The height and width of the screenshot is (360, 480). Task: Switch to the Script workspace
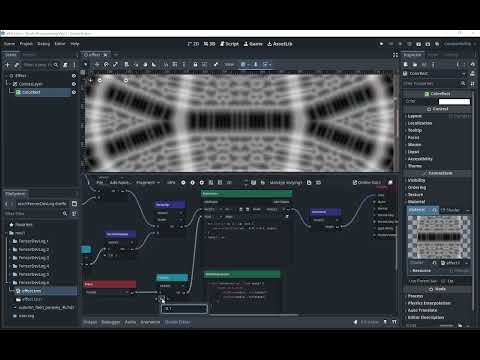point(229,44)
